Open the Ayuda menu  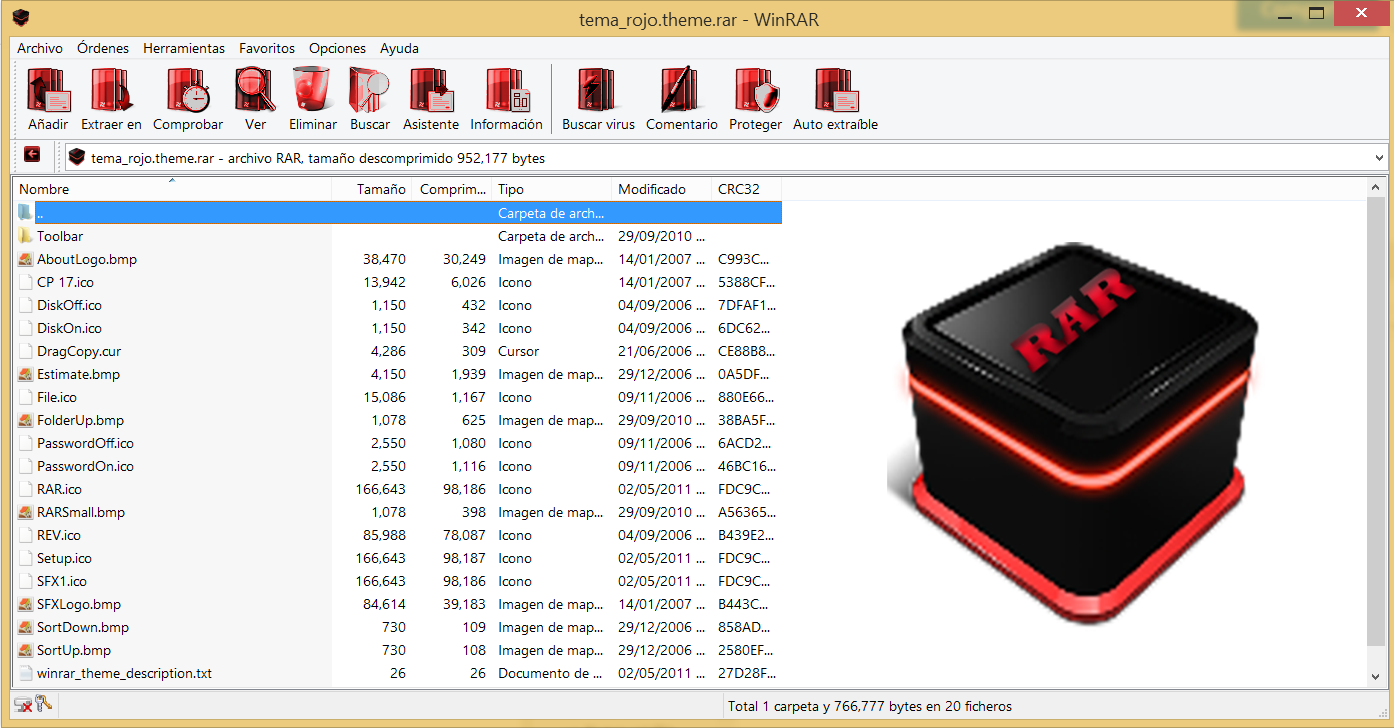(x=400, y=48)
